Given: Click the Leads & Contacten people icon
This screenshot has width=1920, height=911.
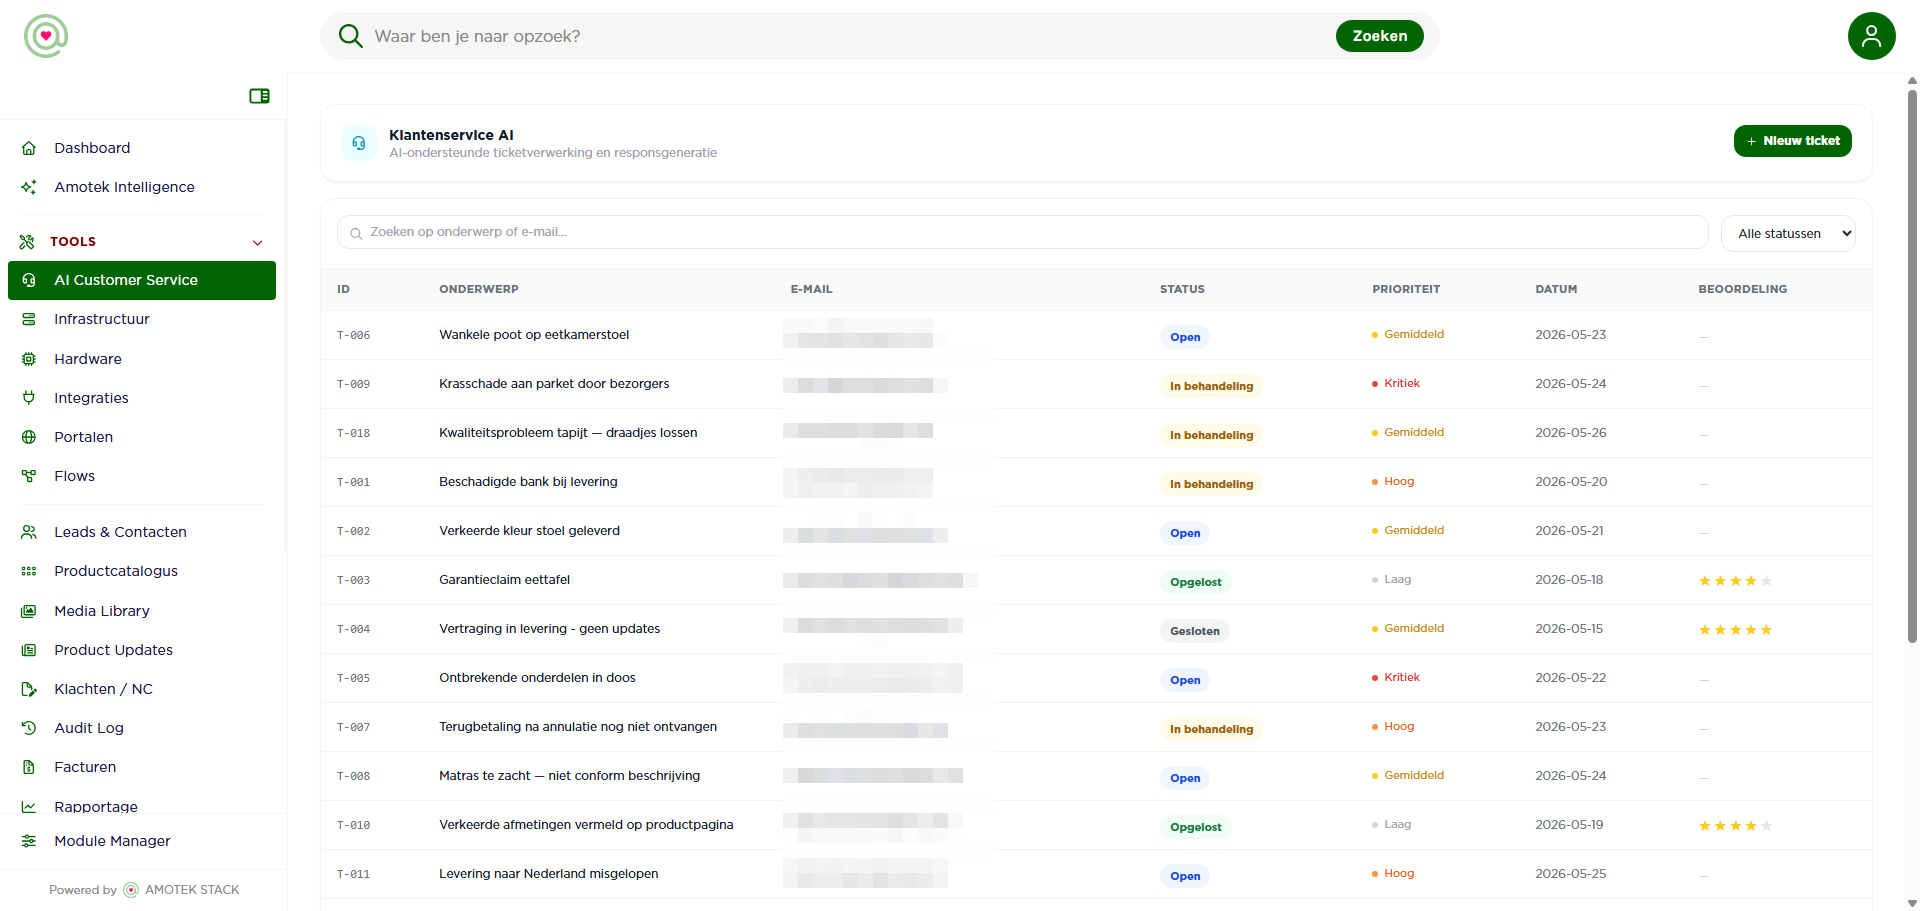Looking at the screenshot, I should tap(29, 532).
